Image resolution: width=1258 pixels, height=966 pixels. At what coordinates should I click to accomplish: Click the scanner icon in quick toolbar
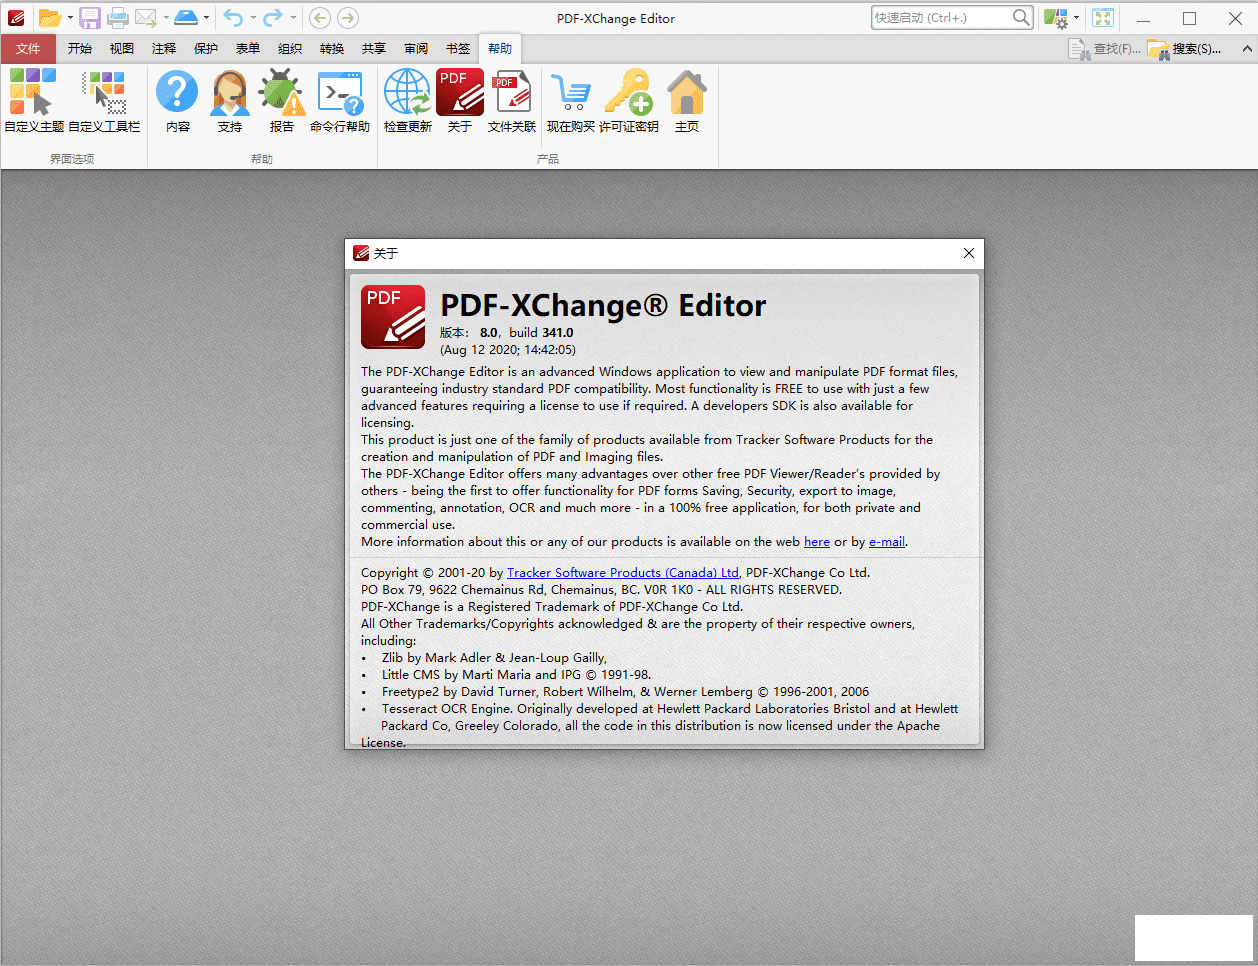coord(186,17)
